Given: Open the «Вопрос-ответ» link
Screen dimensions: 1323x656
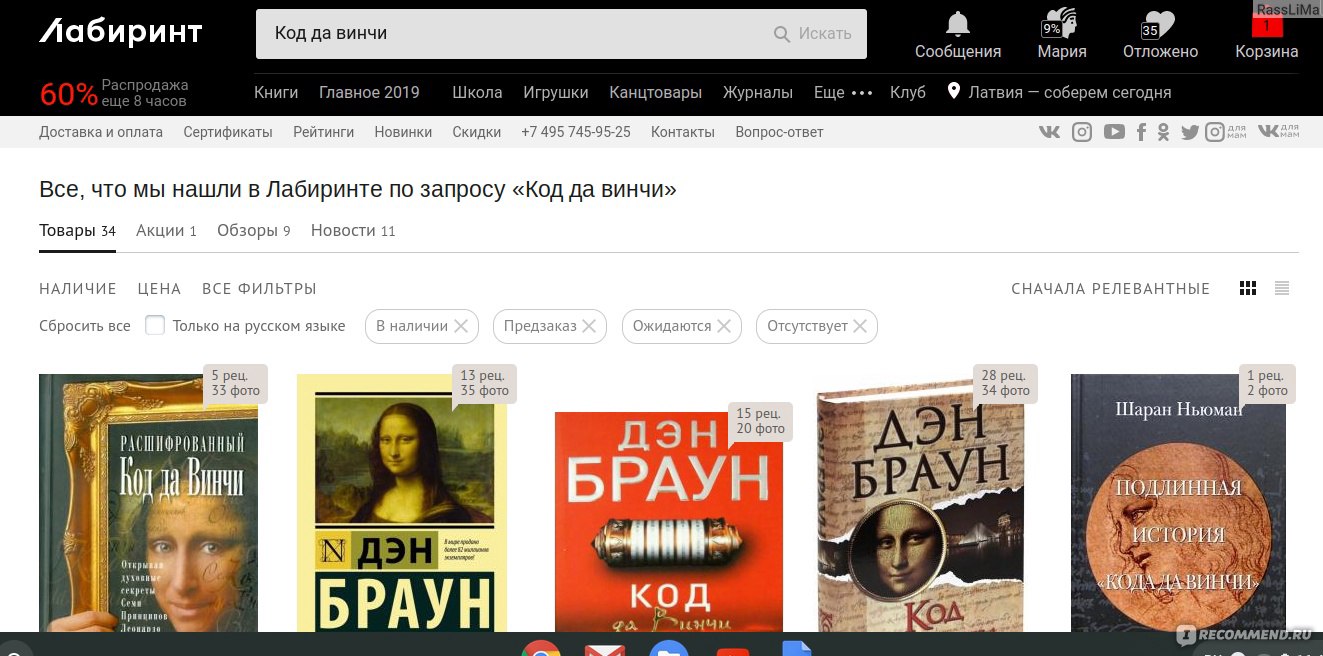Looking at the screenshot, I should [779, 132].
